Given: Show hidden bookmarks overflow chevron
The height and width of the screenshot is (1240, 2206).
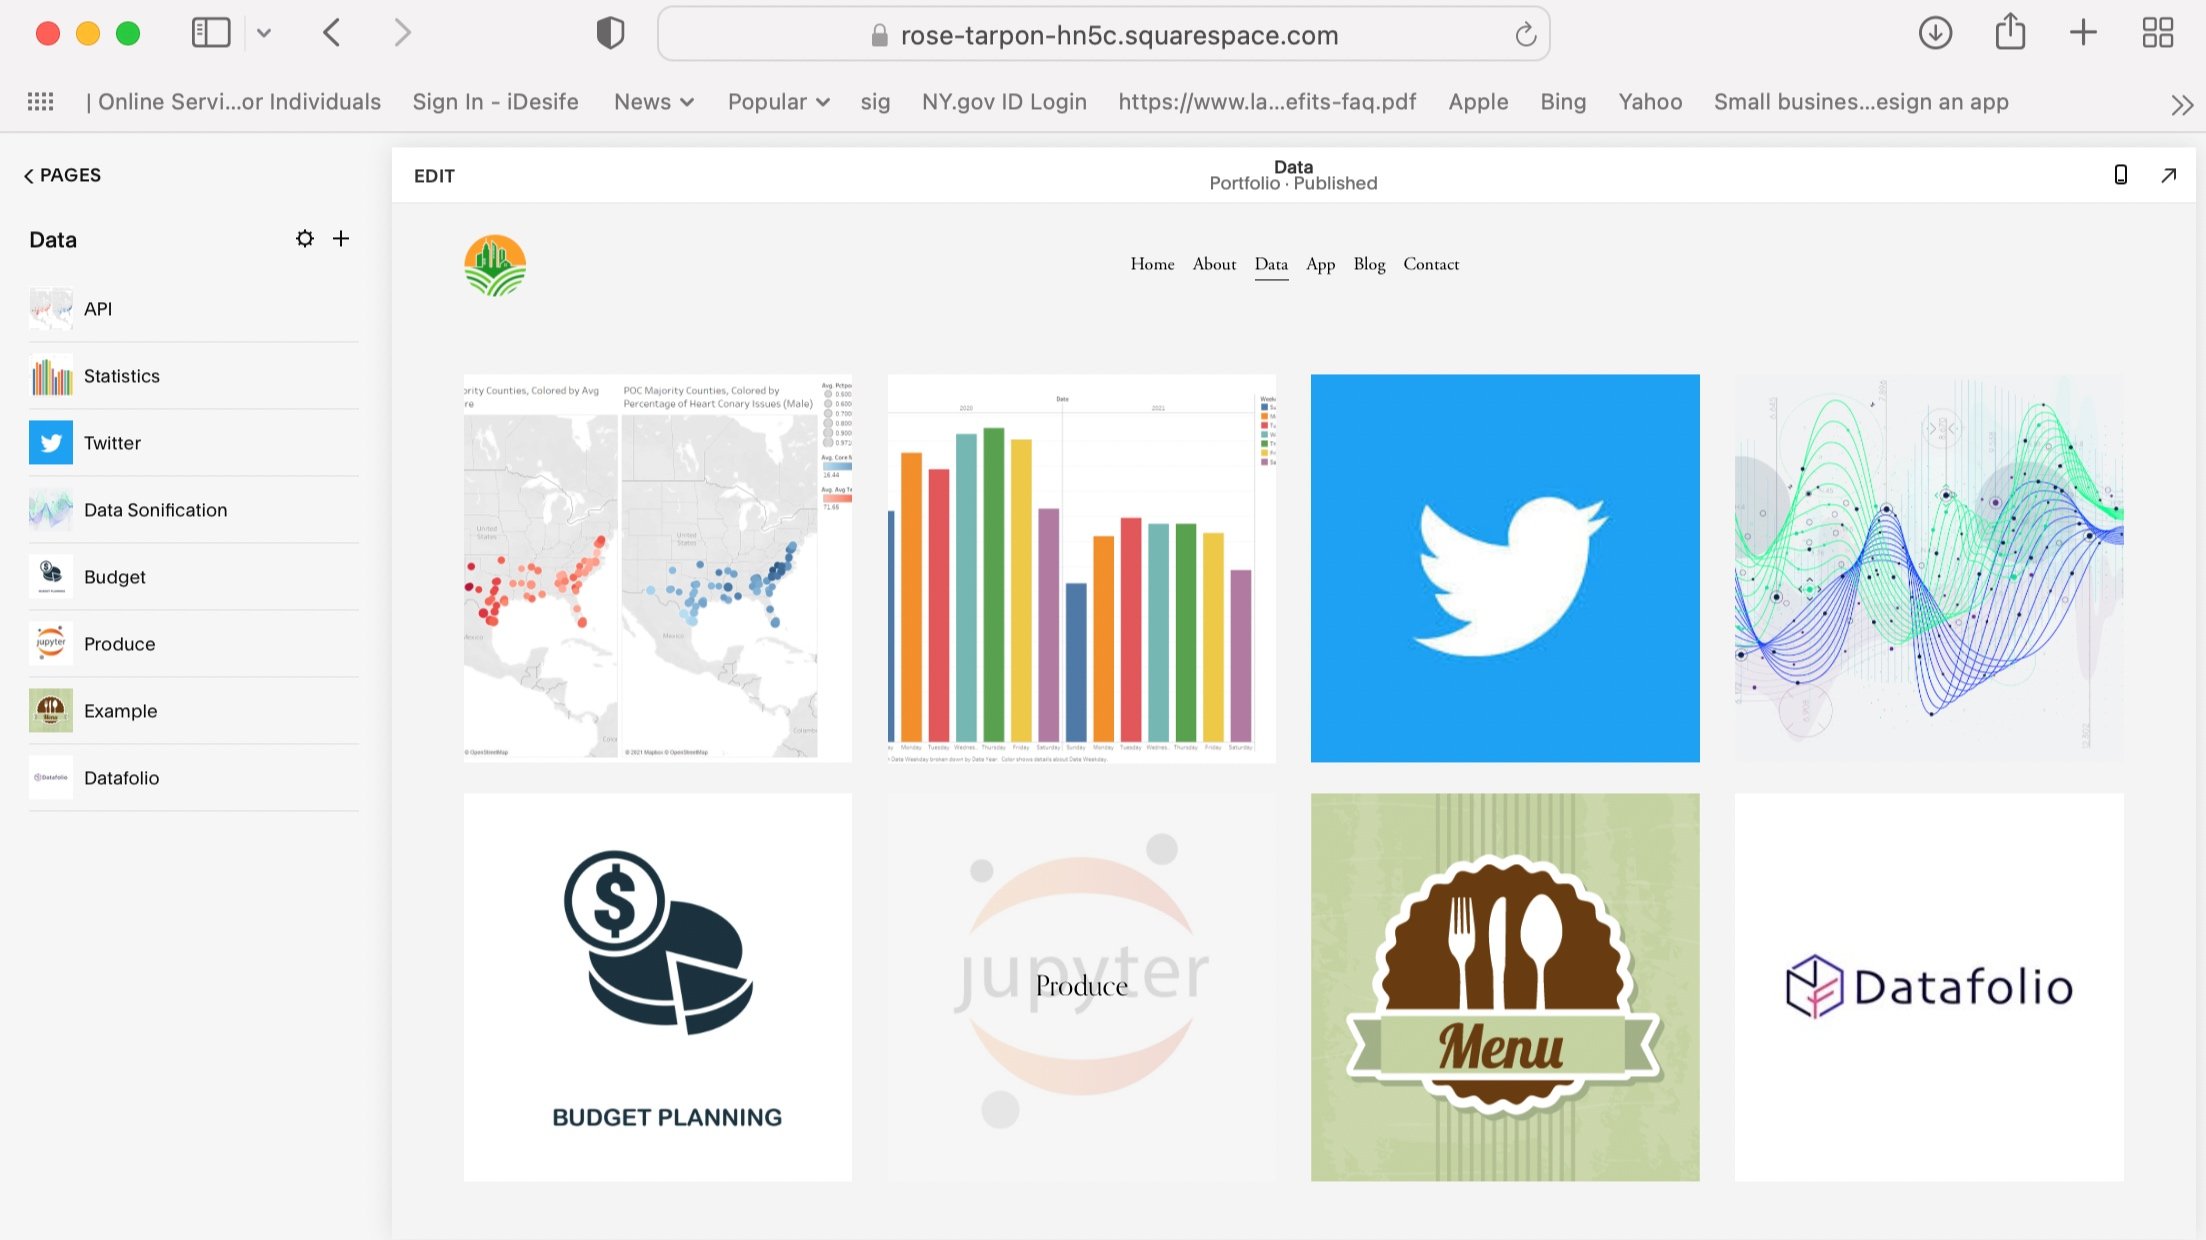Looking at the screenshot, I should (2182, 104).
